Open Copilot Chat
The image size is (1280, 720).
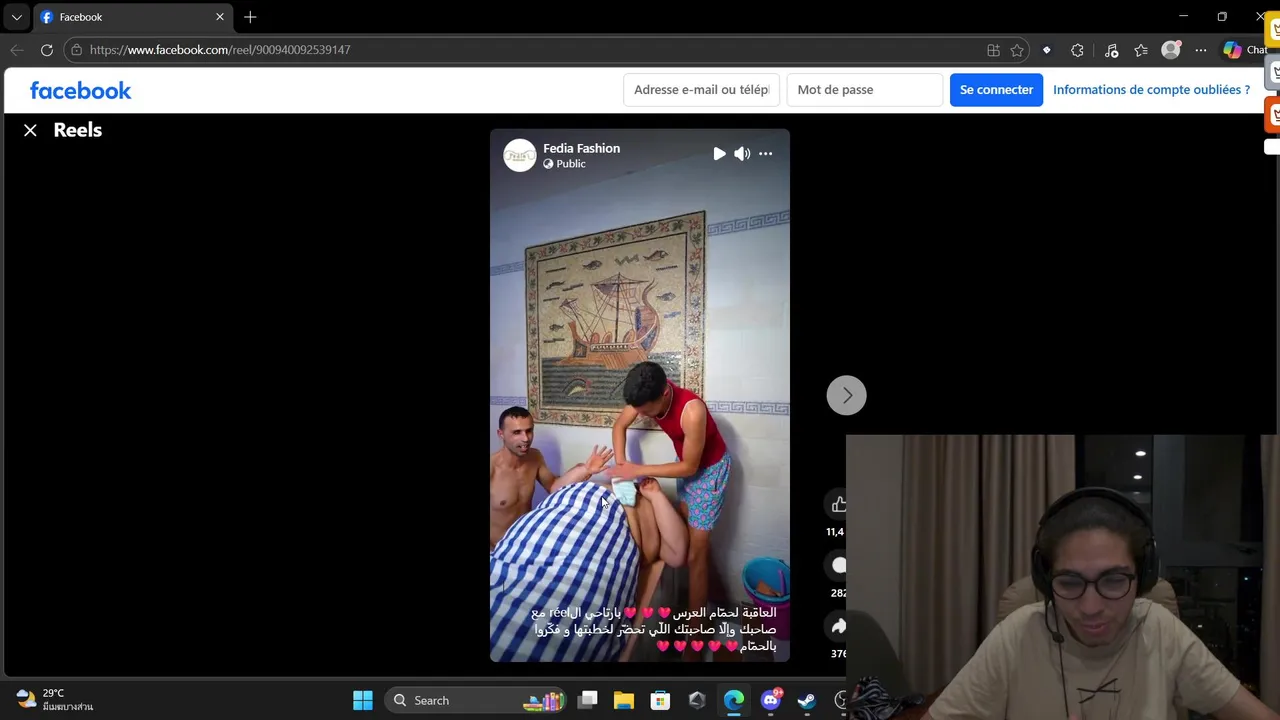tap(1244, 50)
